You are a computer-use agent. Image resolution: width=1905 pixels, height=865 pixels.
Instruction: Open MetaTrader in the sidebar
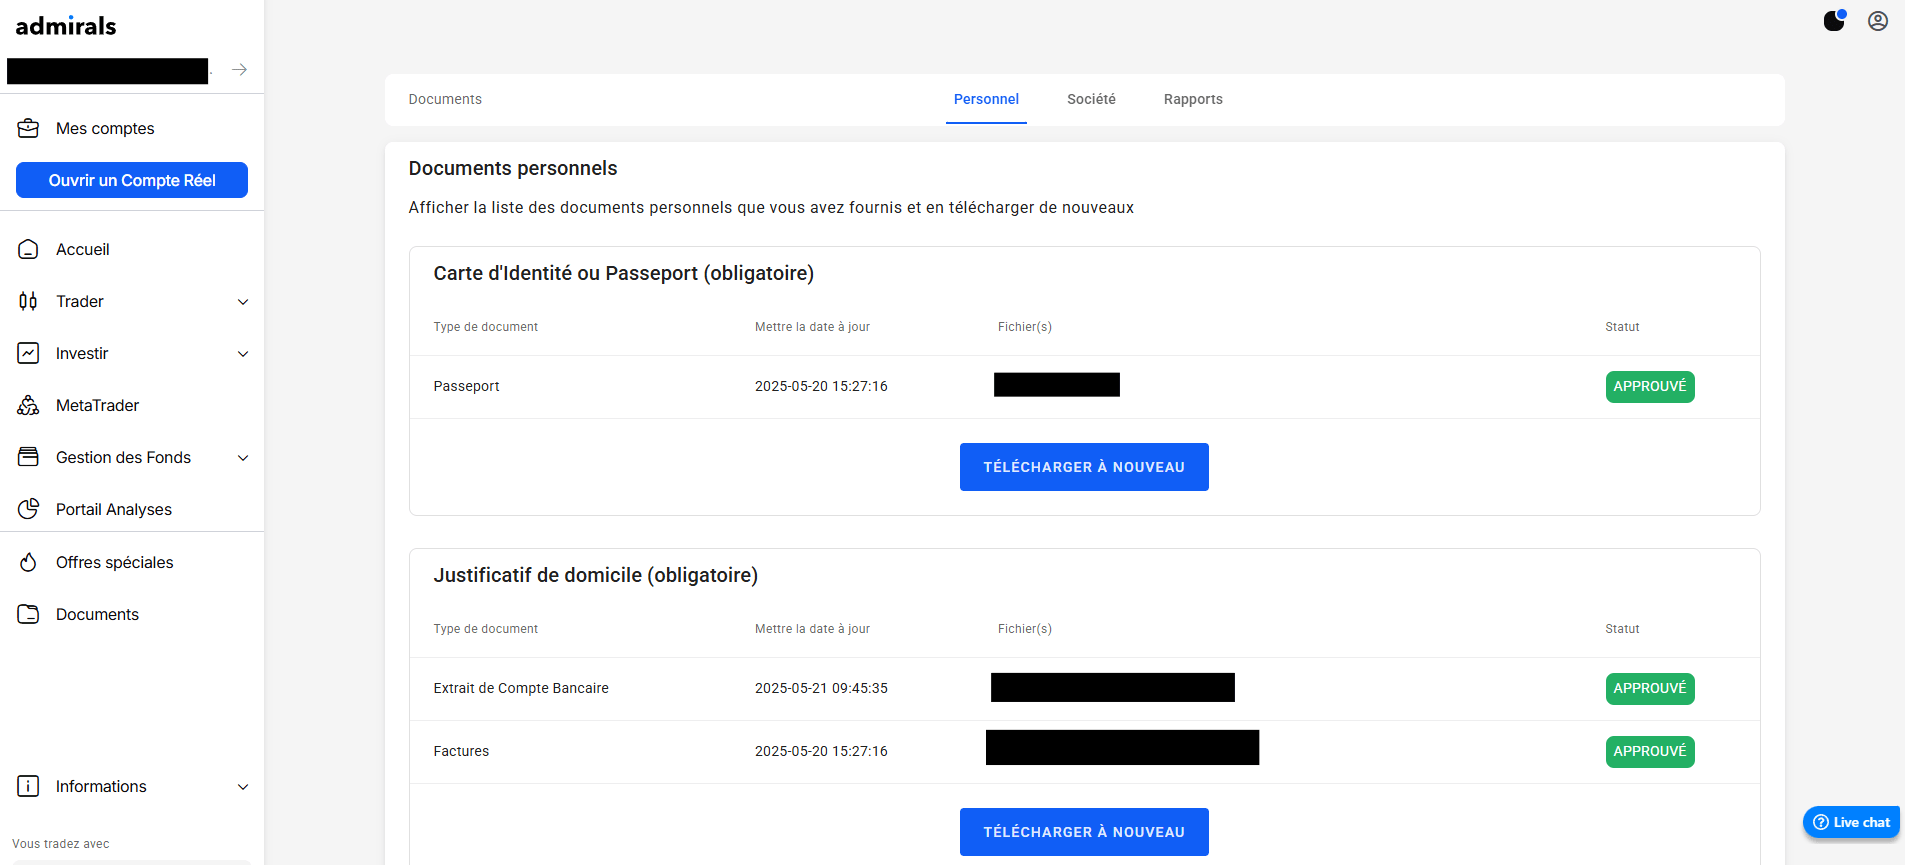click(x=97, y=405)
